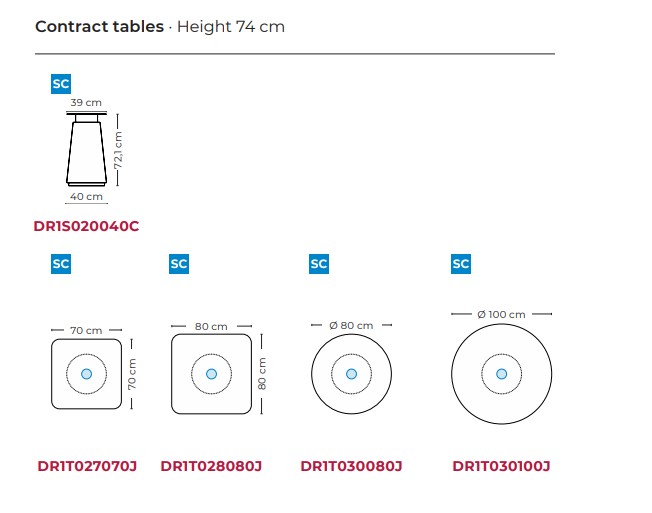Click the SC badge above DR1S020040C
Image resolution: width=652 pixels, height=513 pixels.
61,84
